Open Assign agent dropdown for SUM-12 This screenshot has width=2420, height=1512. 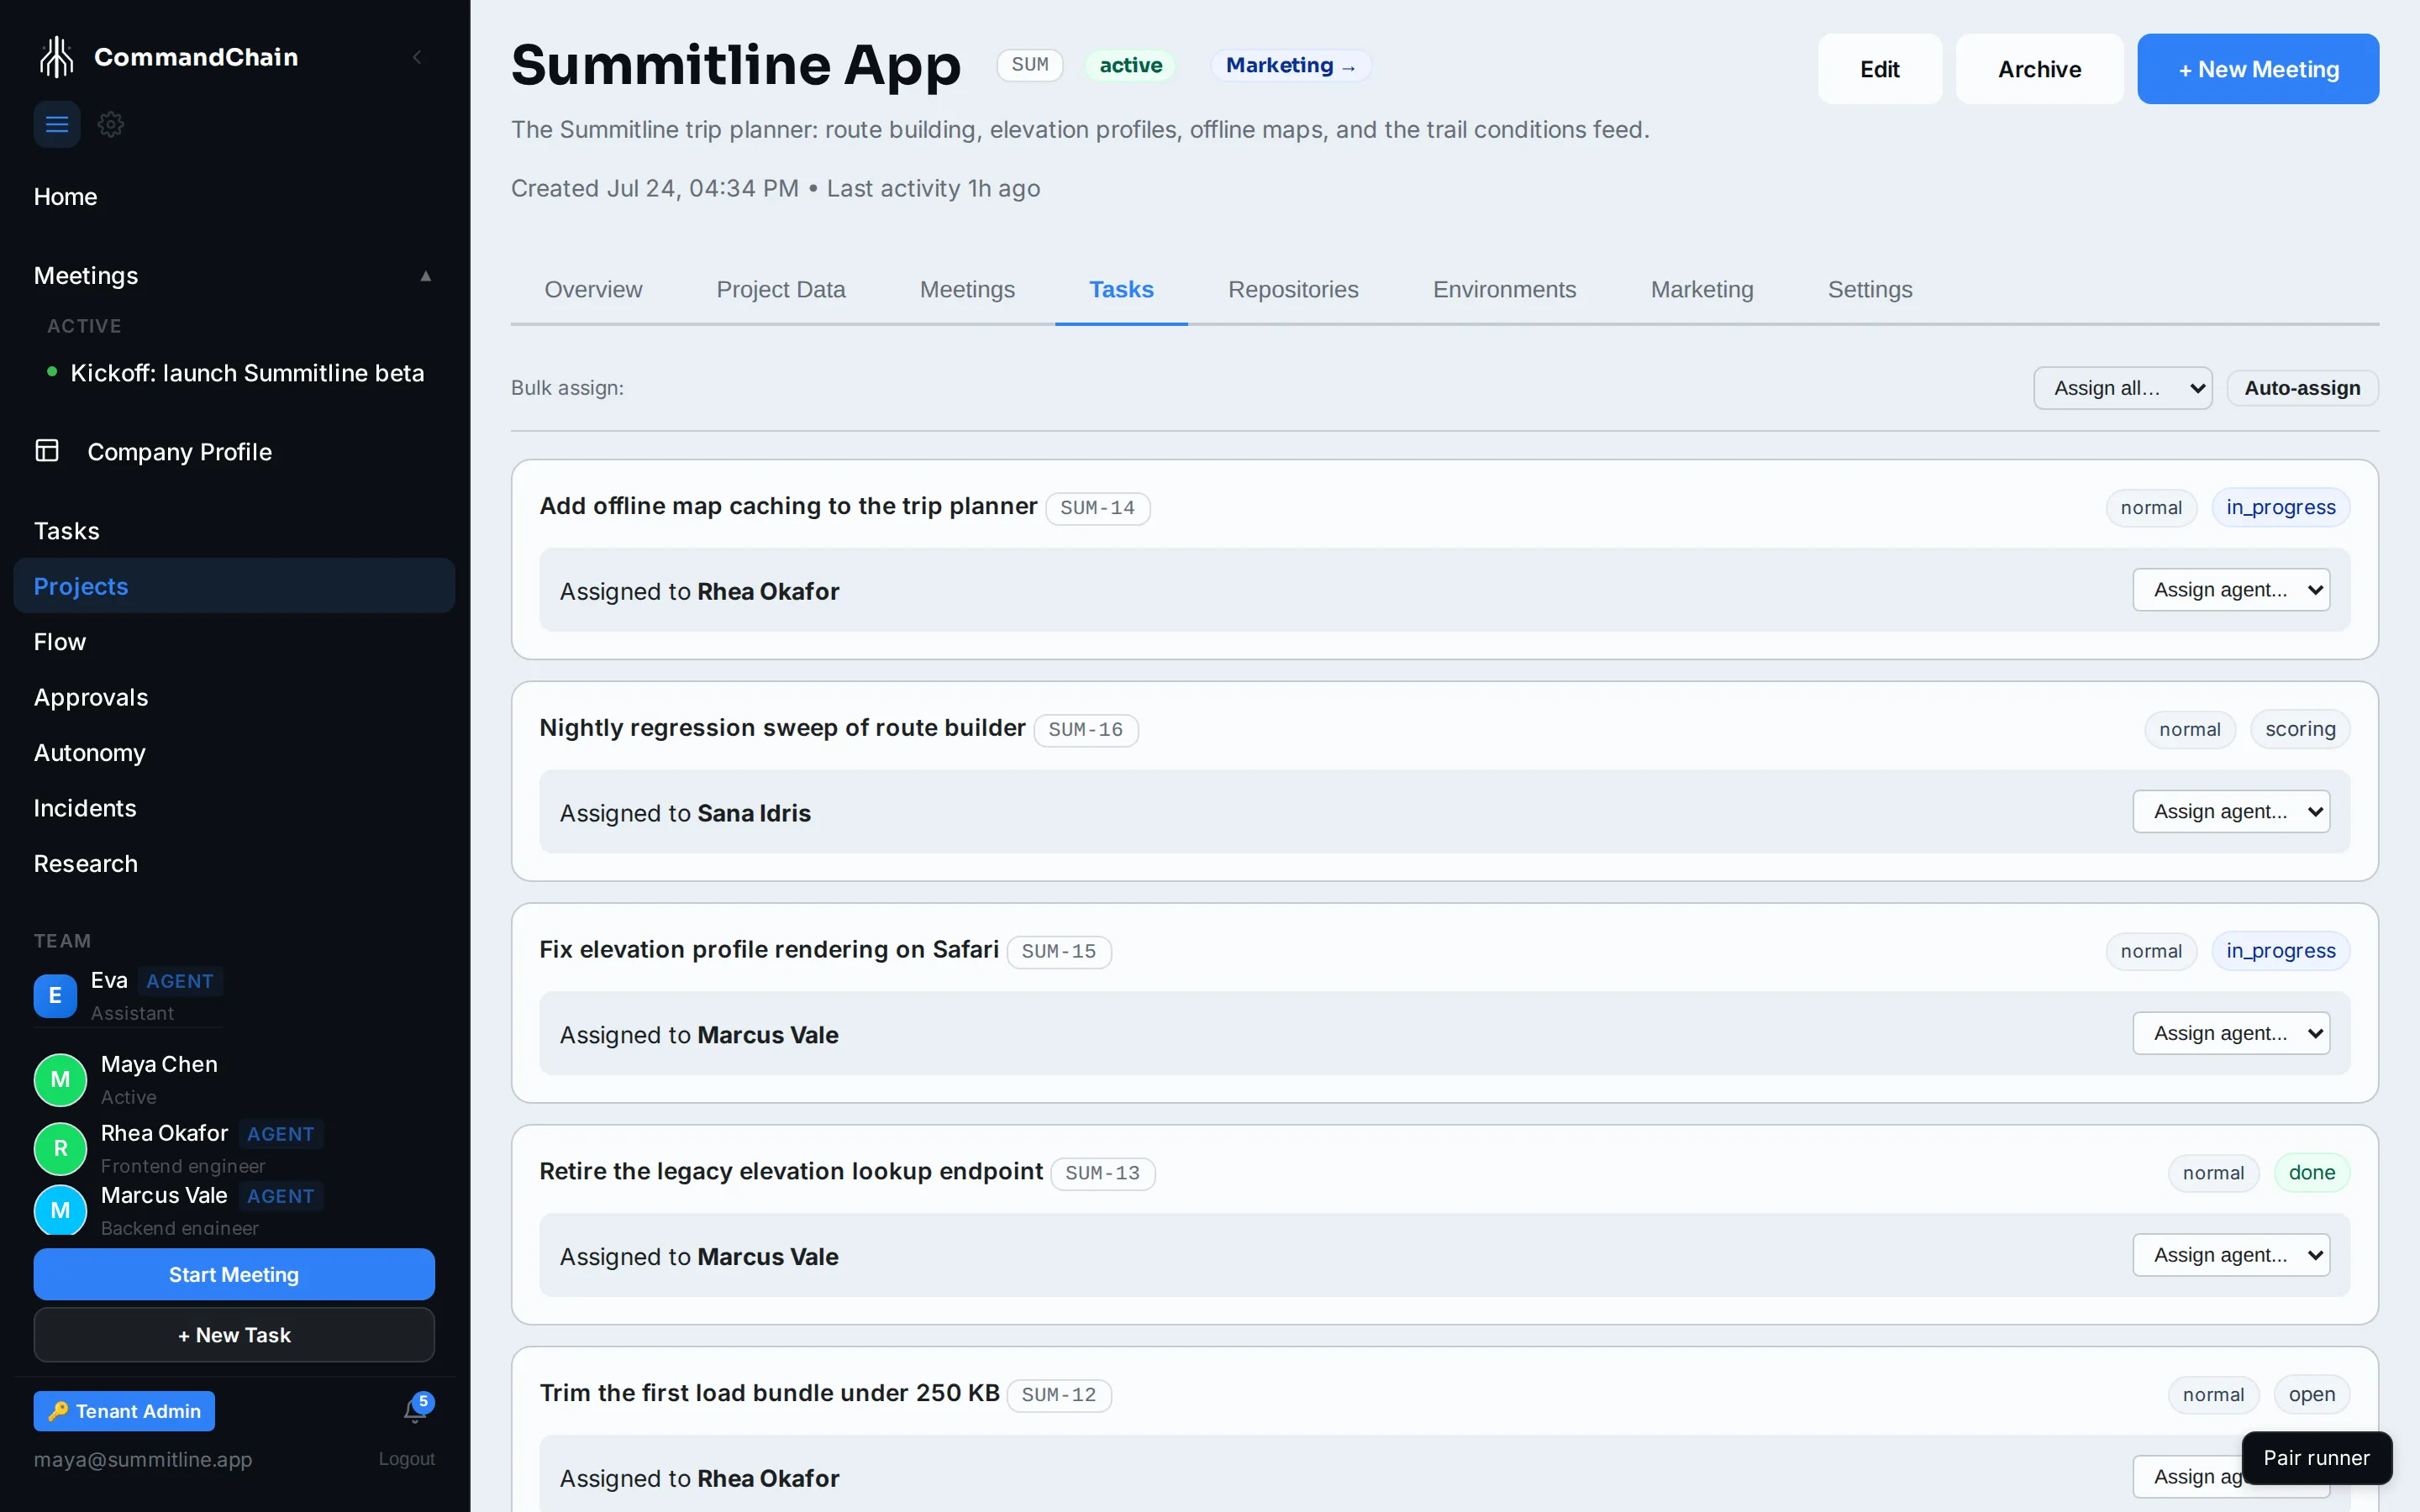point(2186,1477)
